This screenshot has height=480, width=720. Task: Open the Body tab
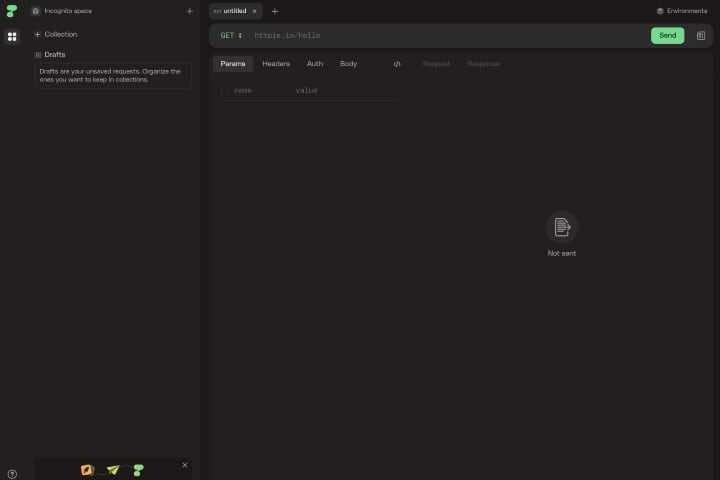(348, 64)
